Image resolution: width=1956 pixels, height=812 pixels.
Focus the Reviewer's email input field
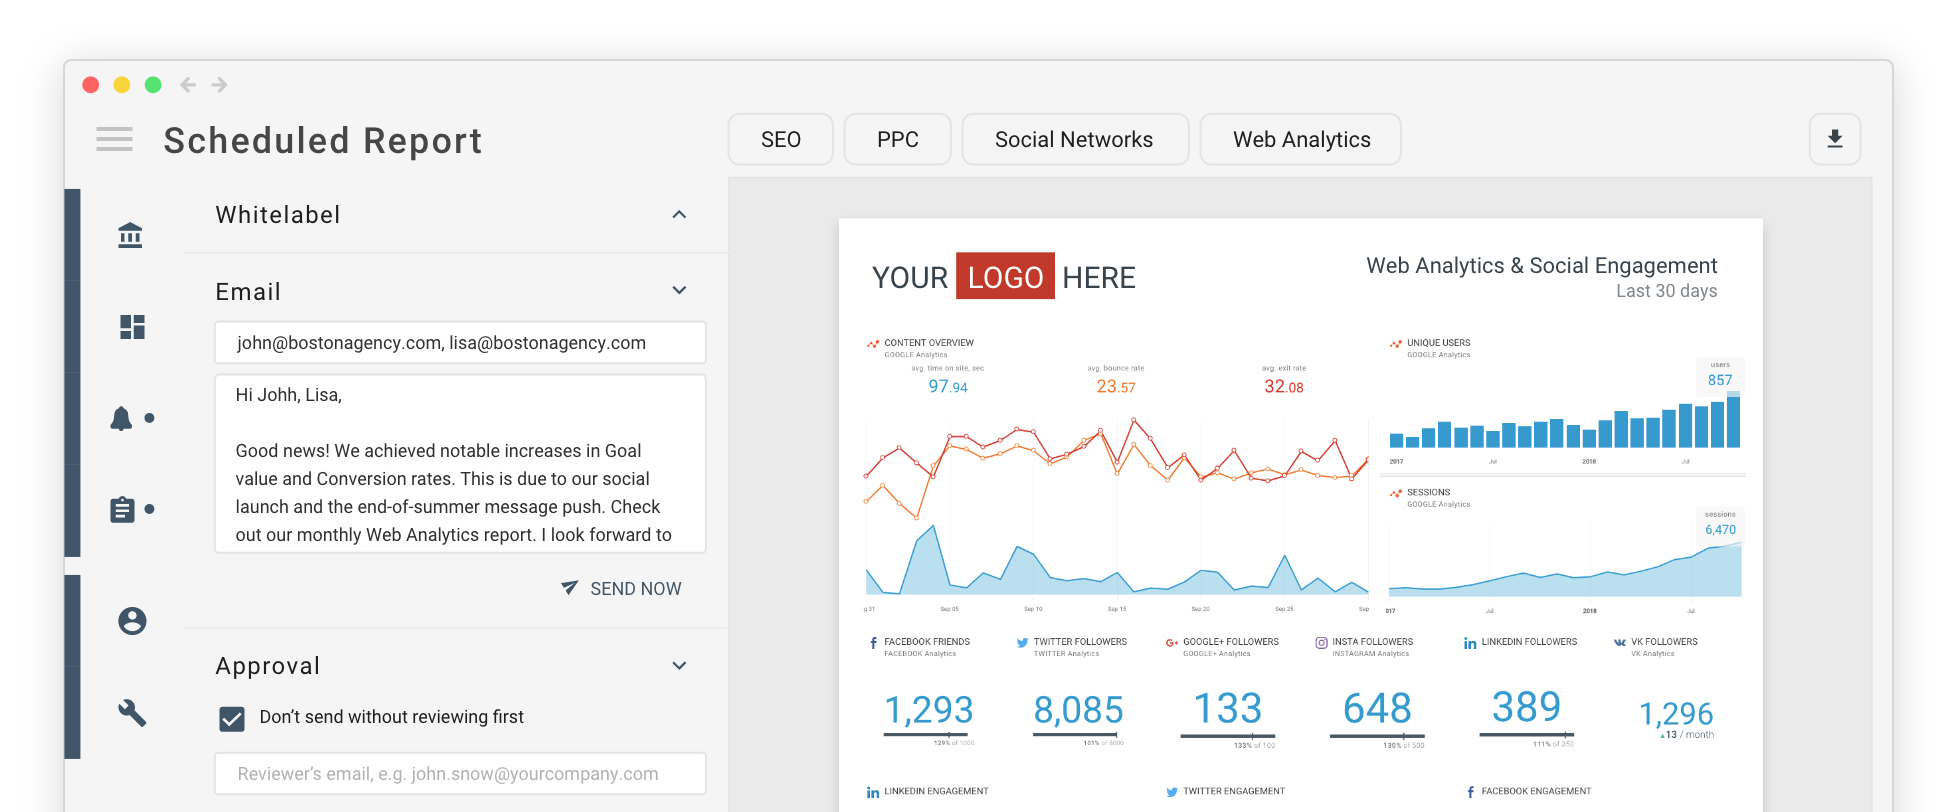[x=460, y=774]
